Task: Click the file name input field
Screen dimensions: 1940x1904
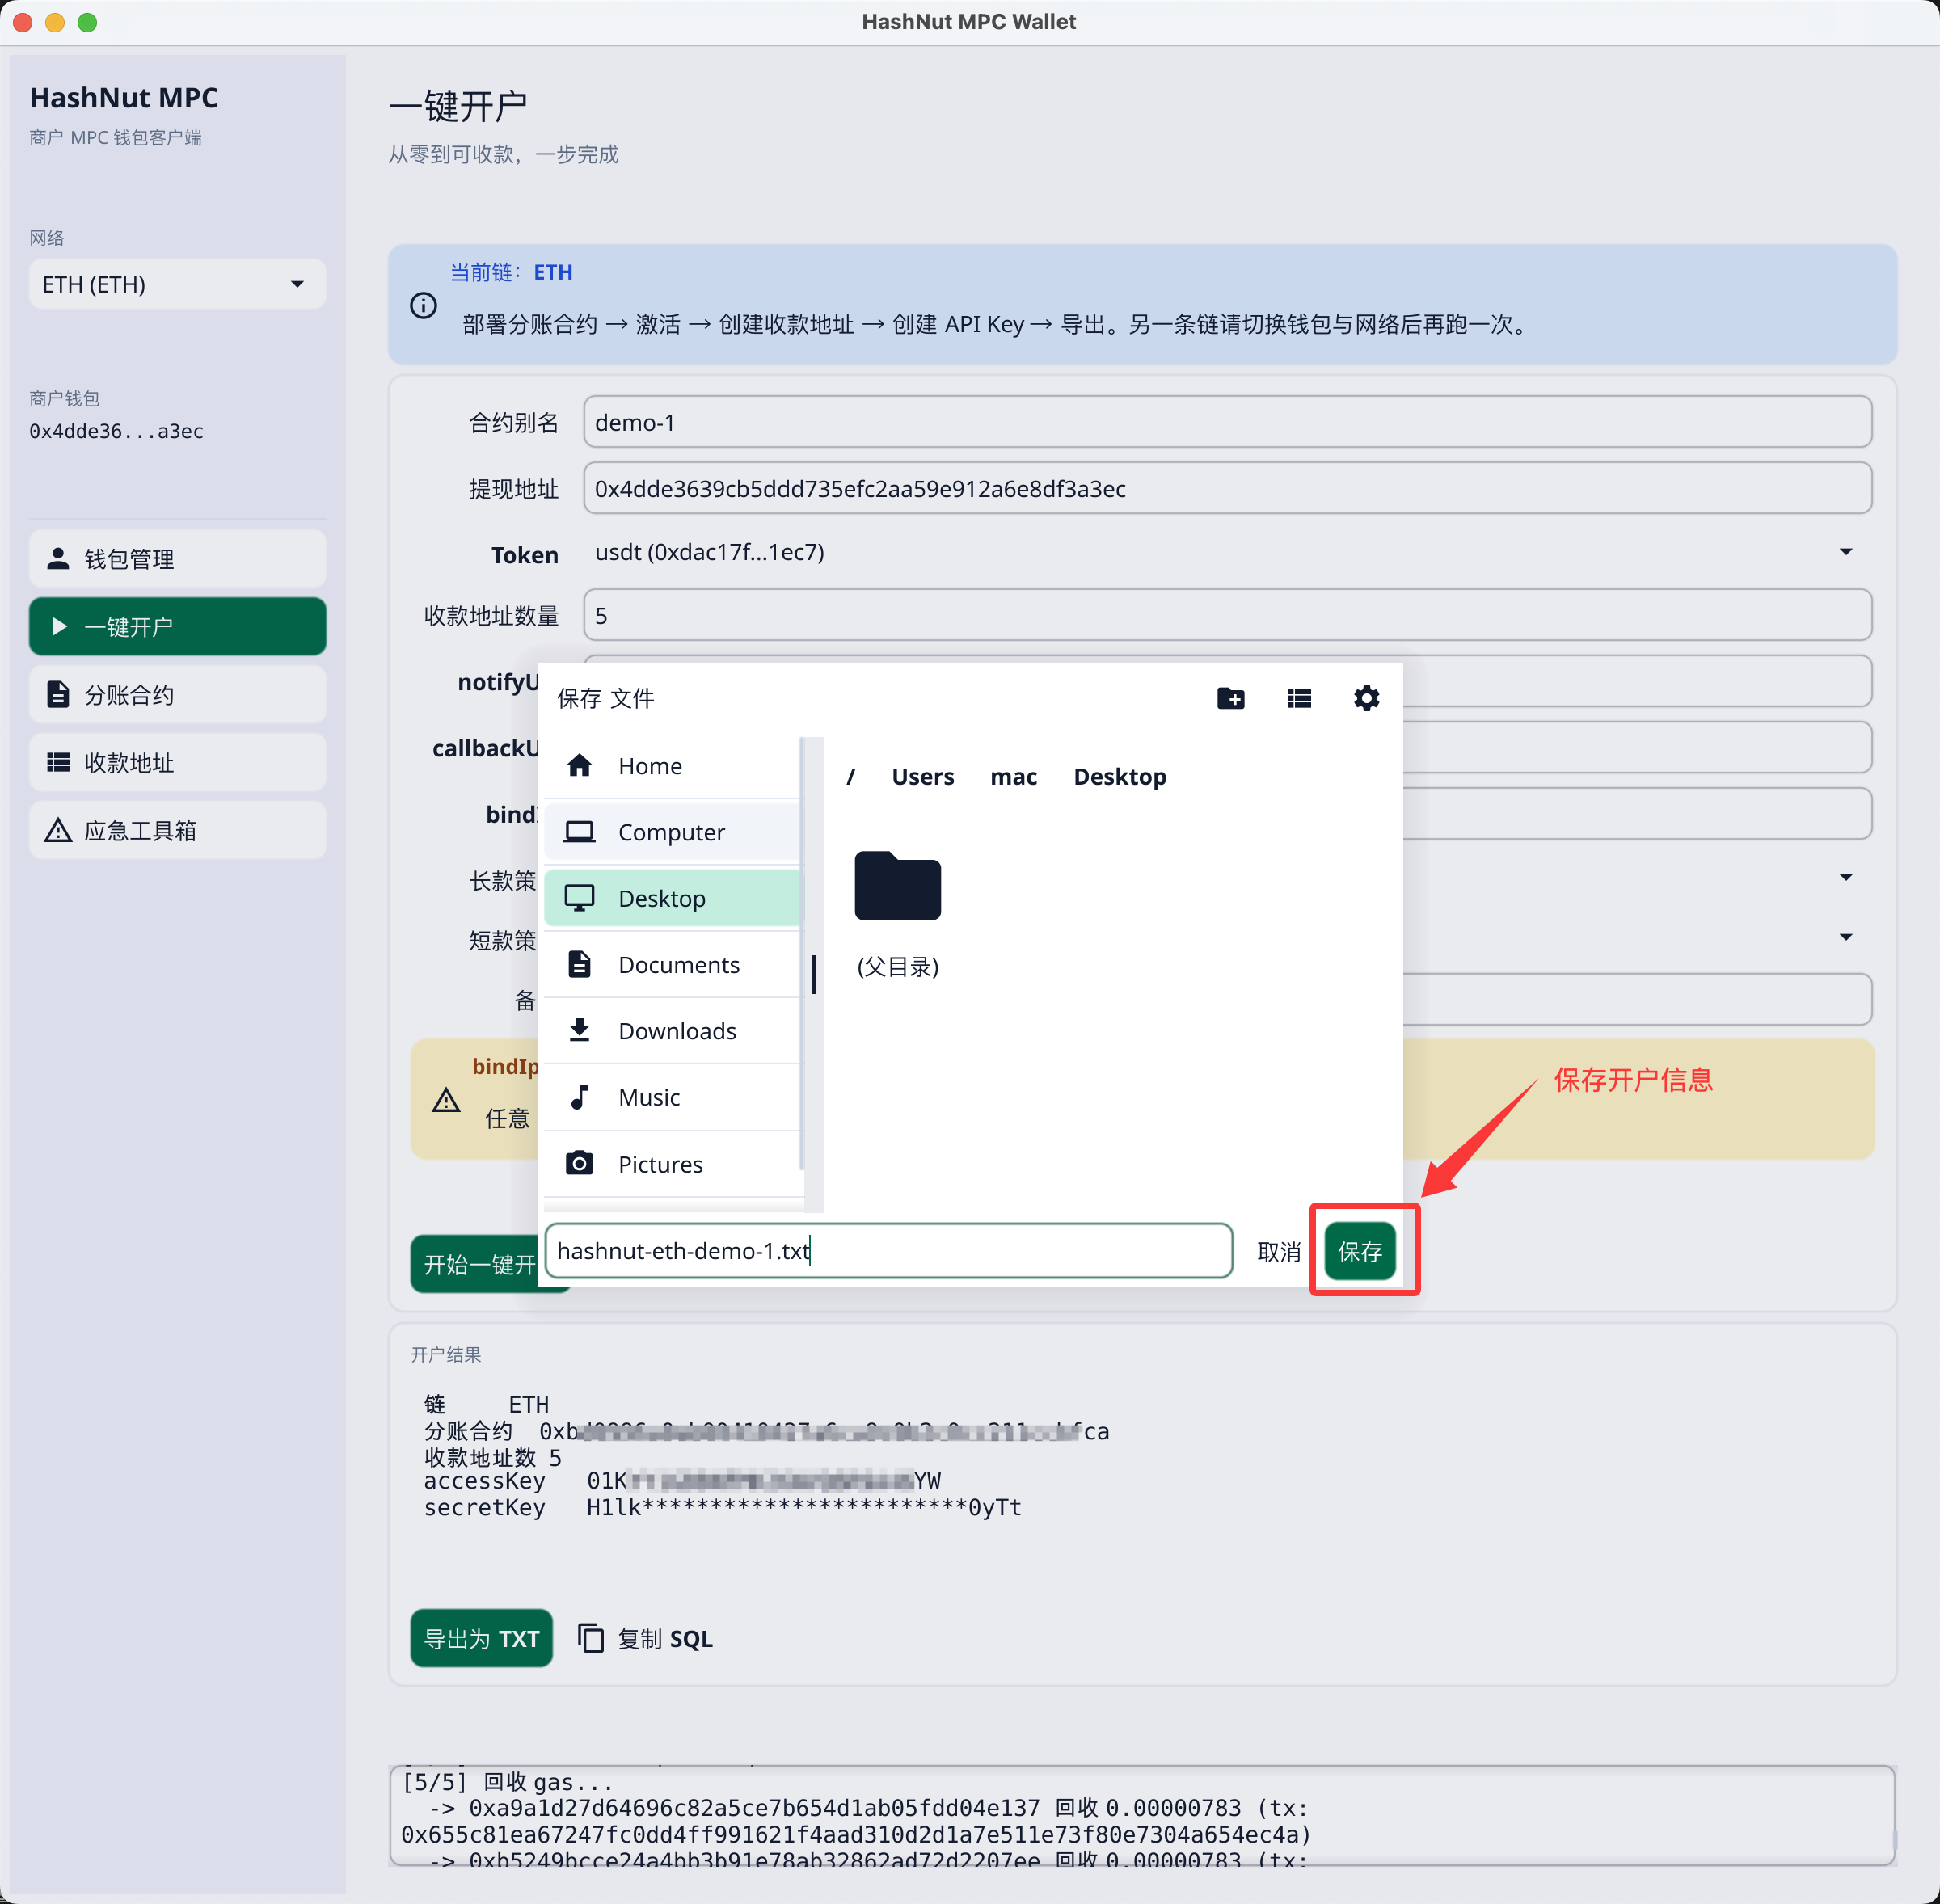Action: [888, 1250]
